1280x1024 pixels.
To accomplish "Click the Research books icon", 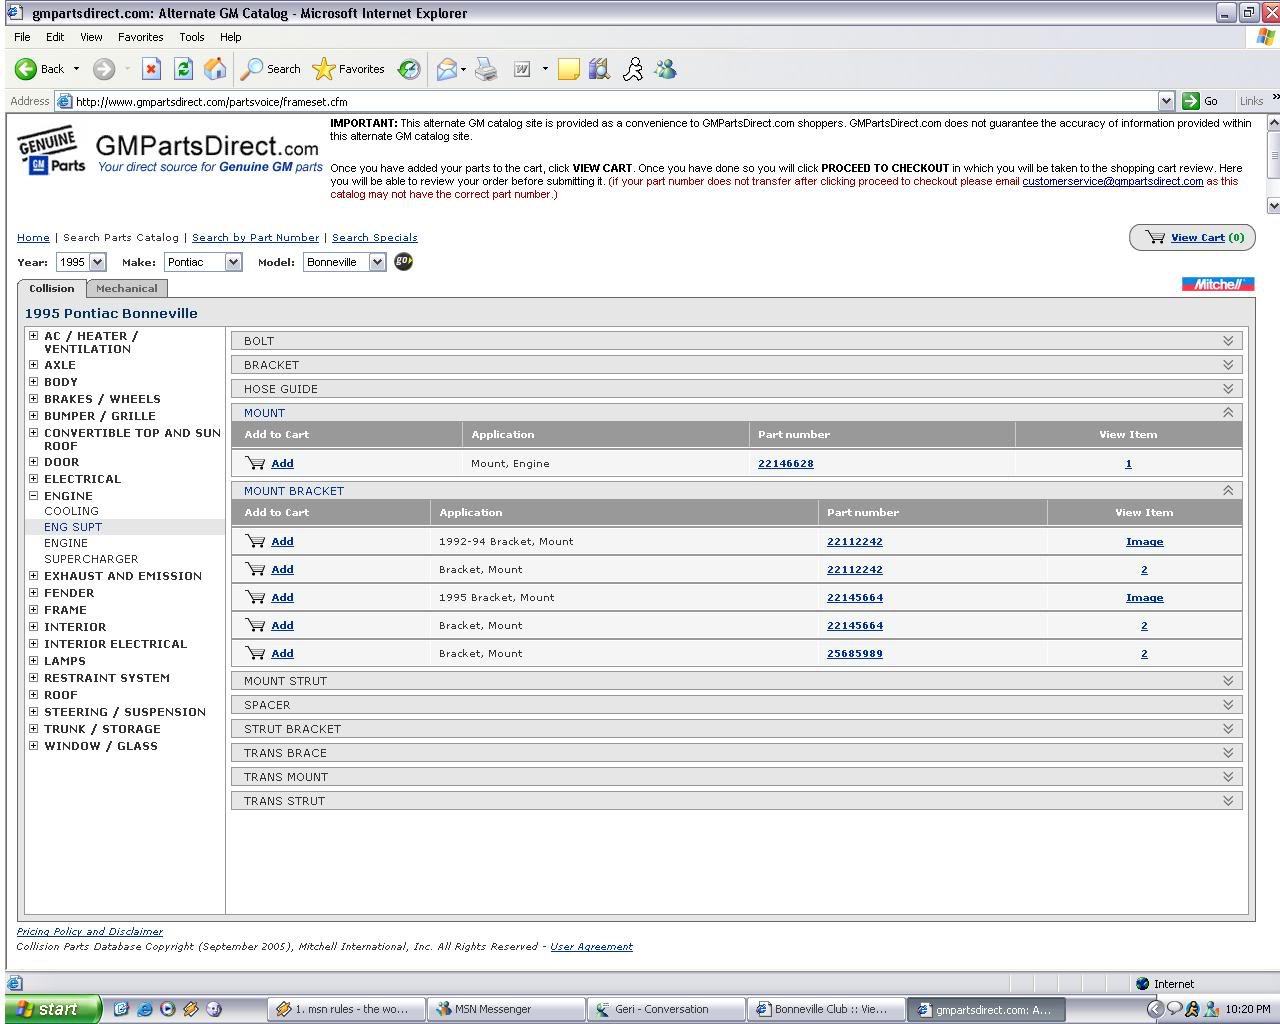I will (599, 69).
